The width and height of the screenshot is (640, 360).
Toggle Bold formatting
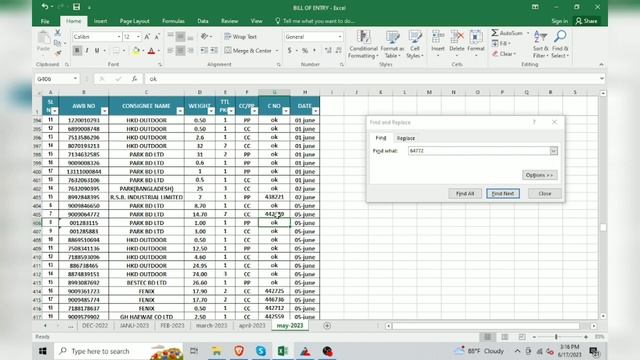coord(77,51)
